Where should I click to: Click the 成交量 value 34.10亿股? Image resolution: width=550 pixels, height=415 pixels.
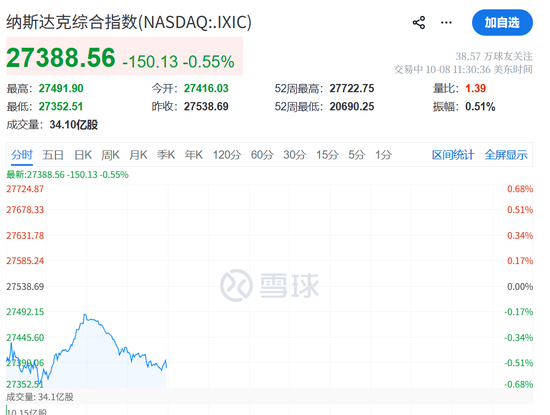[74, 125]
